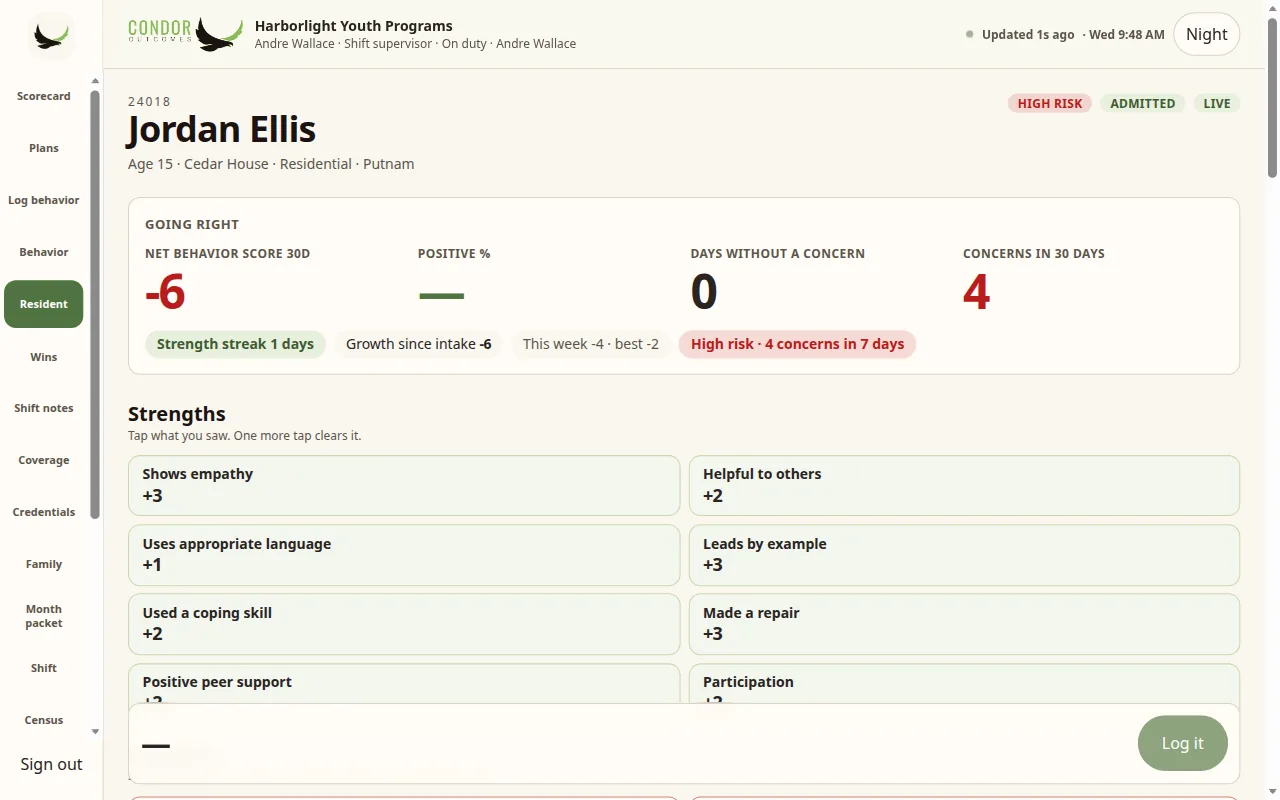This screenshot has height=800, width=1280.
Task: Toggle the Used a coping skill strength
Action: point(404,624)
